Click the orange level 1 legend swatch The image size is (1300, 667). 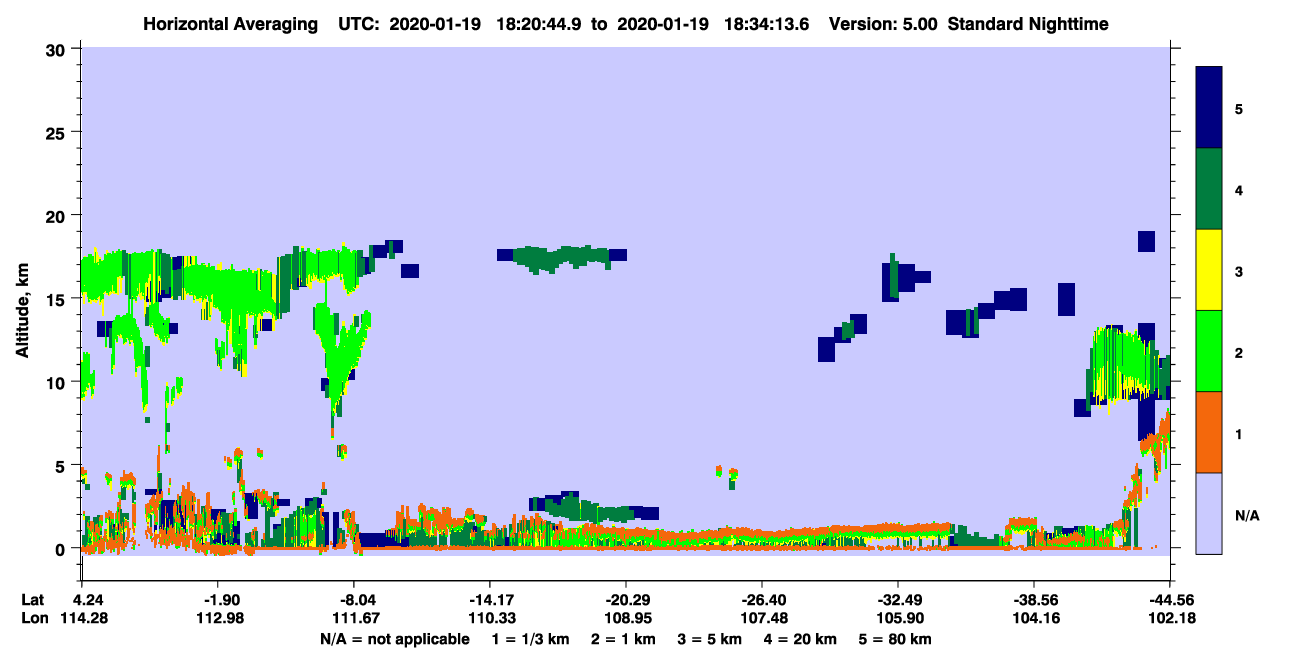[1209, 431]
